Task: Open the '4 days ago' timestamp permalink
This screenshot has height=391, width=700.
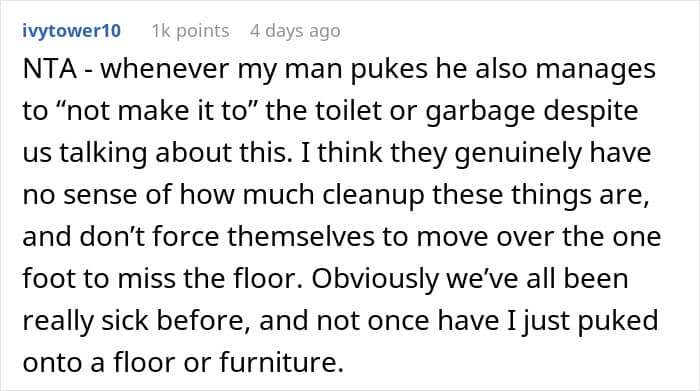Action: click(x=295, y=31)
